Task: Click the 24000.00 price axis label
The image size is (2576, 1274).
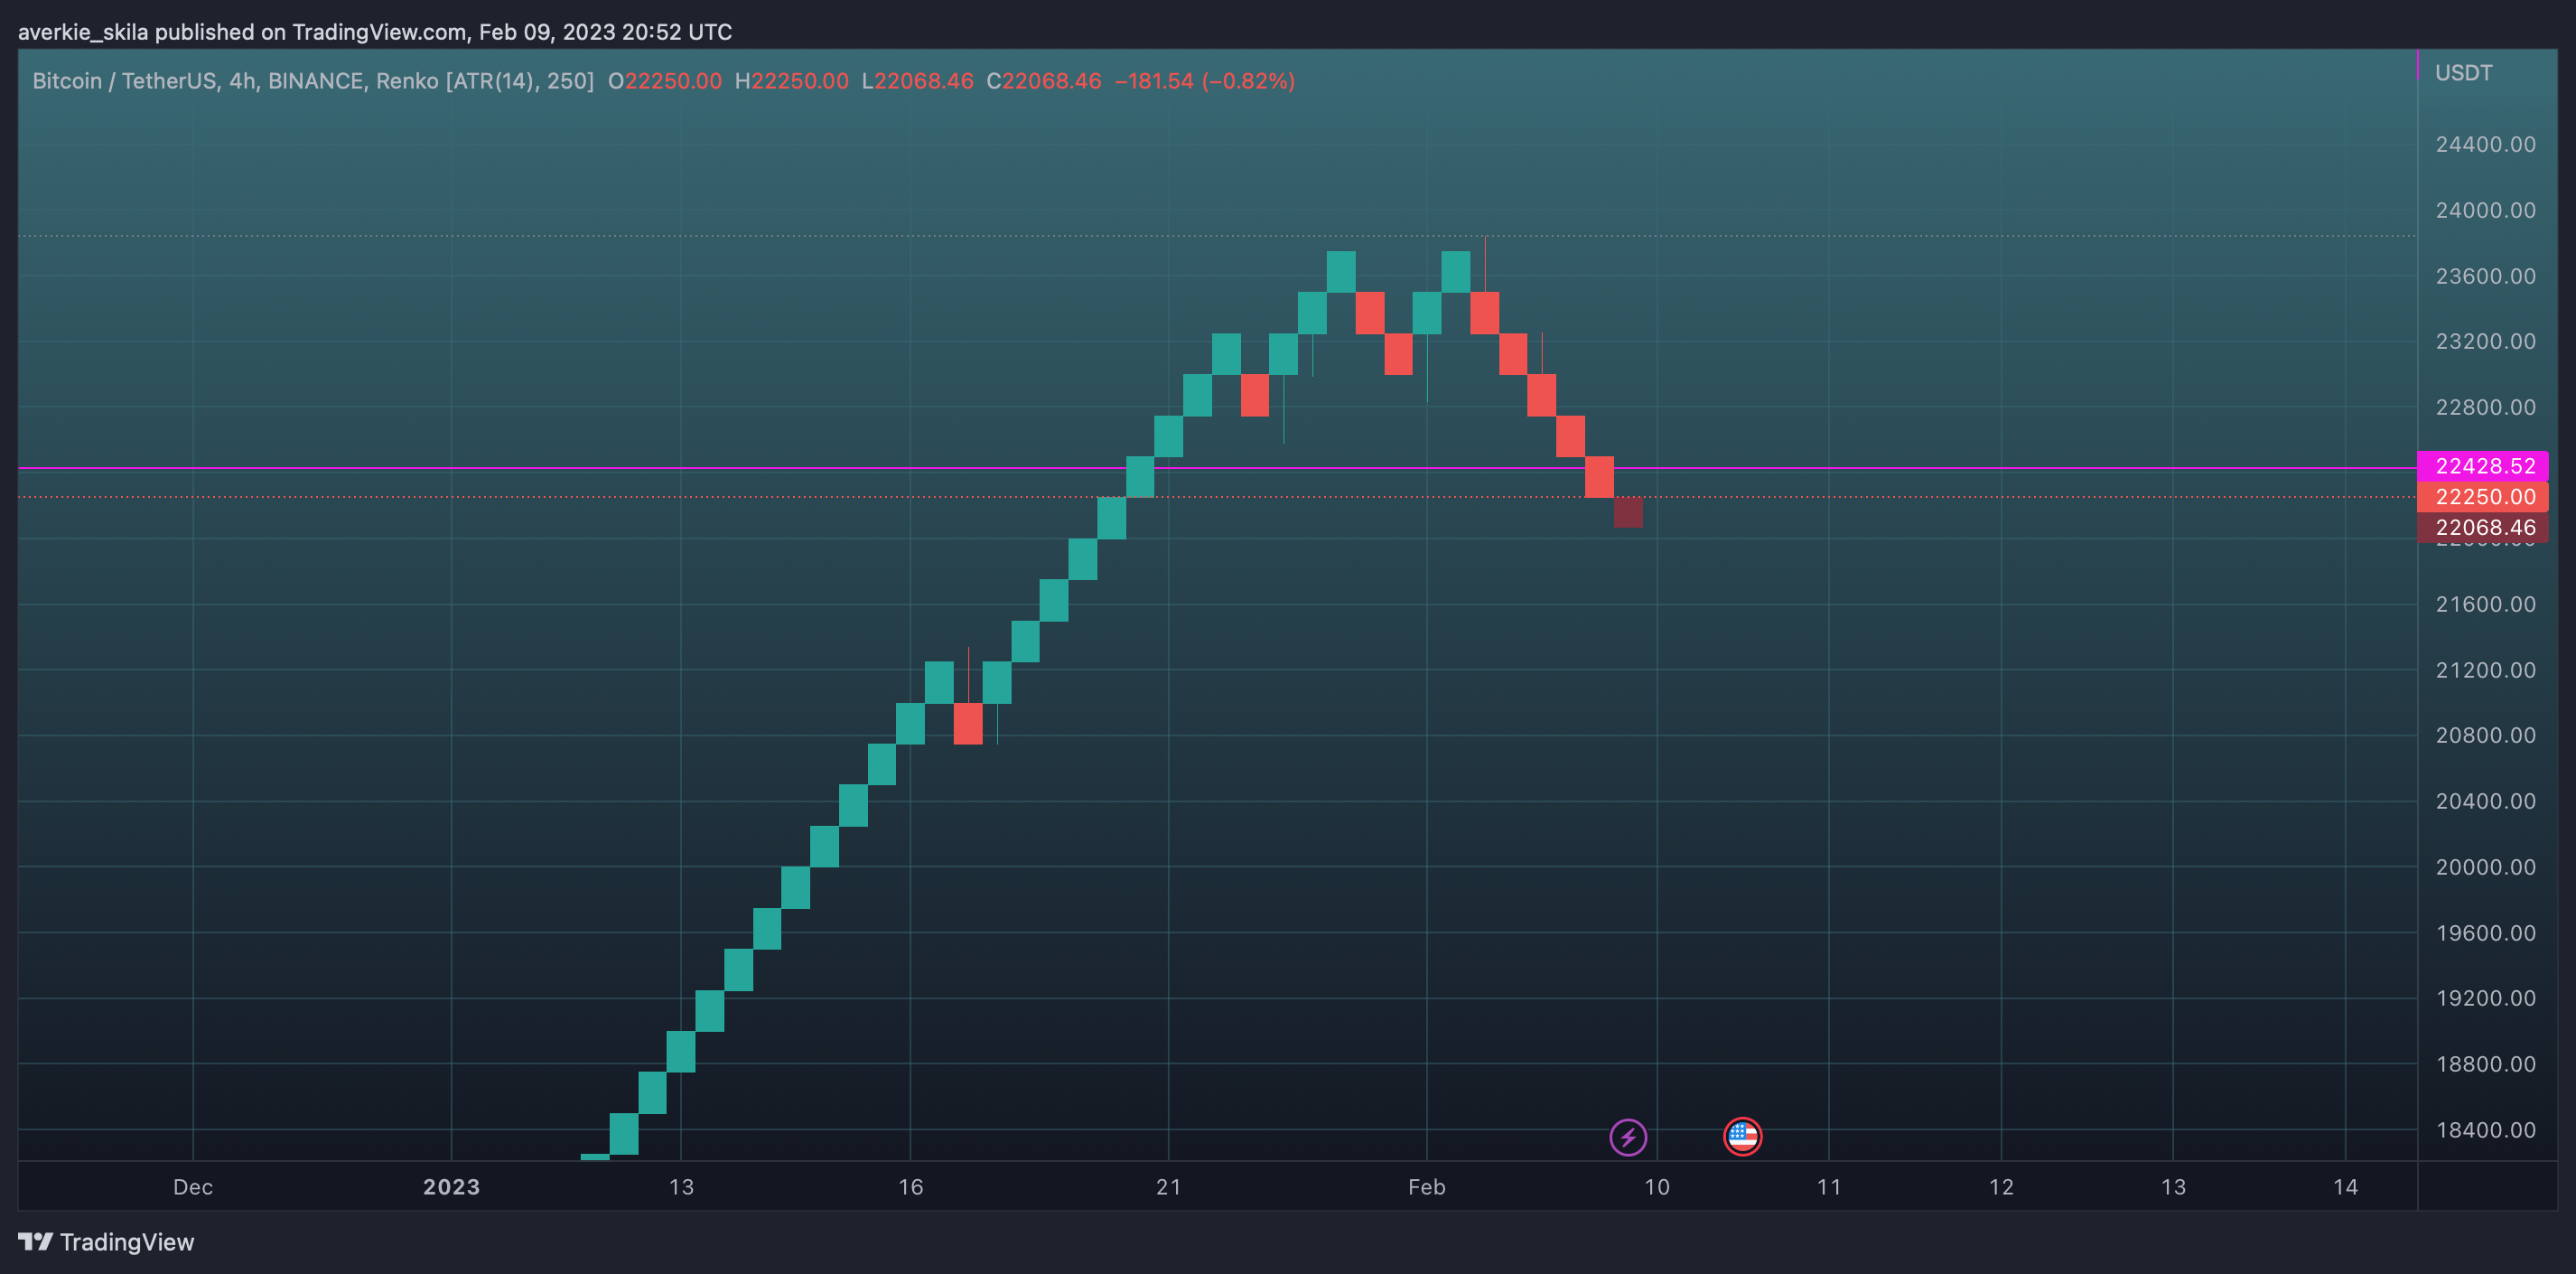Action: click(2486, 210)
